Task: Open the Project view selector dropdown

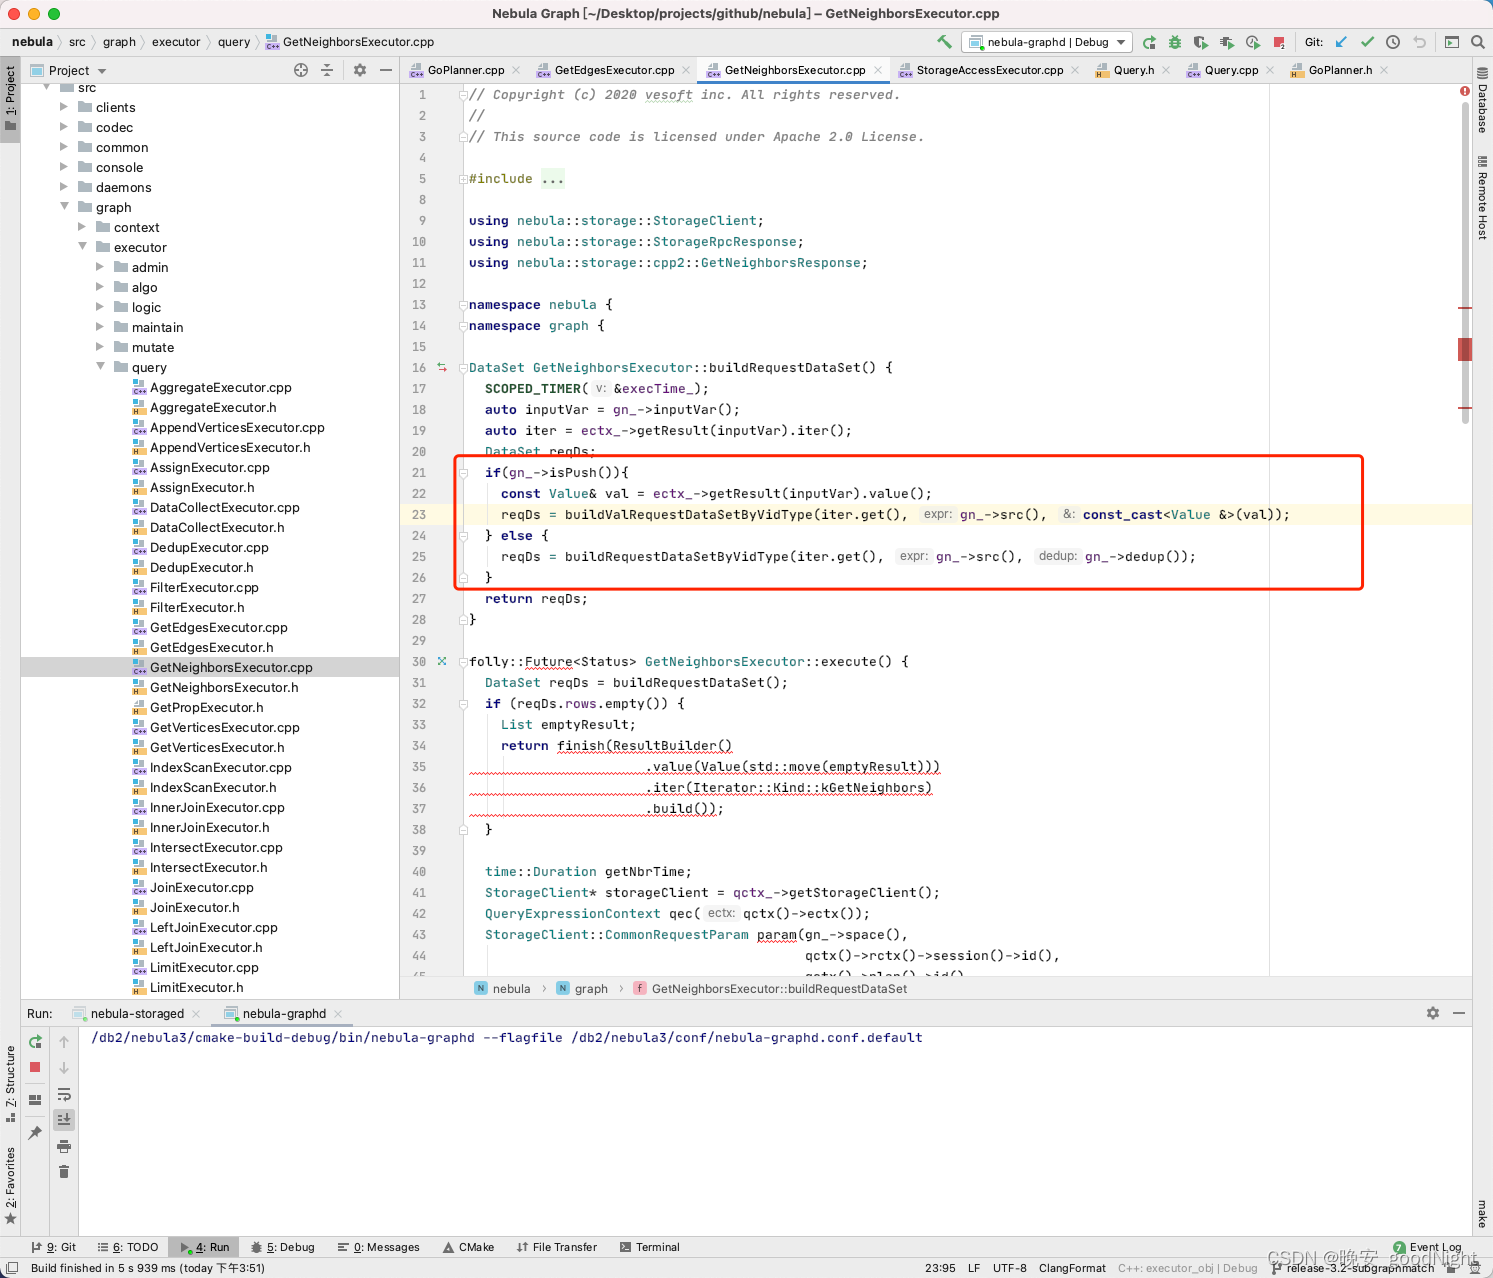Action: pyautogui.click(x=68, y=70)
